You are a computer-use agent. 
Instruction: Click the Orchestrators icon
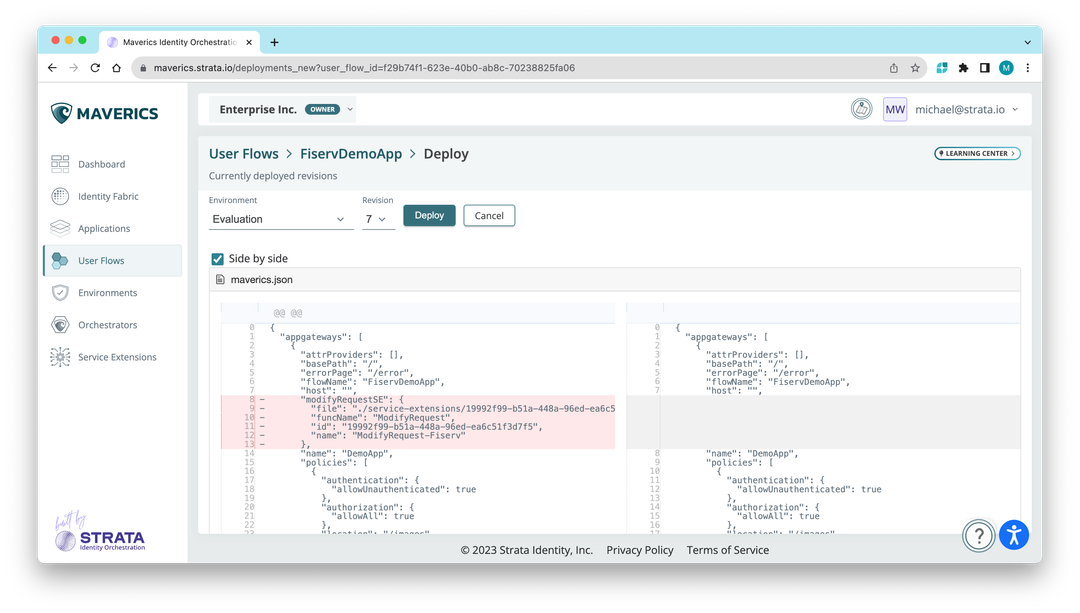tap(60, 324)
